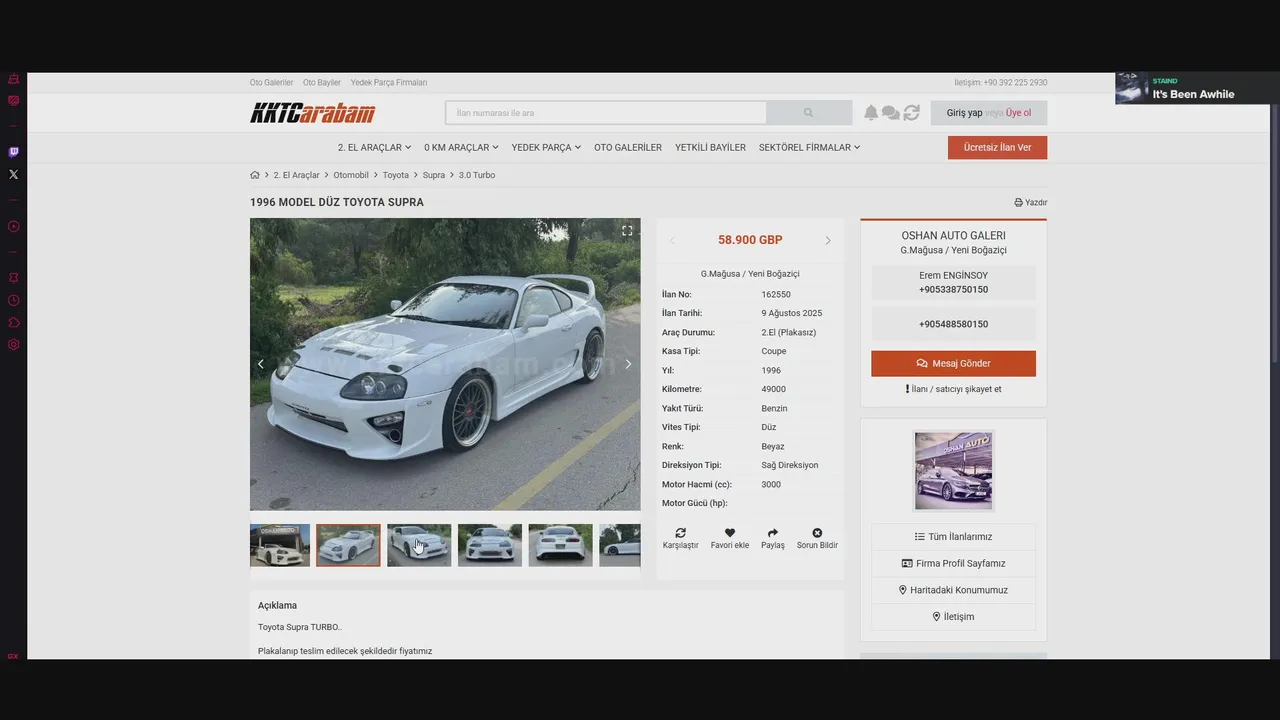Screen dimensions: 1280x720
Task: View the photo in fullscreen
Action: 627,230
